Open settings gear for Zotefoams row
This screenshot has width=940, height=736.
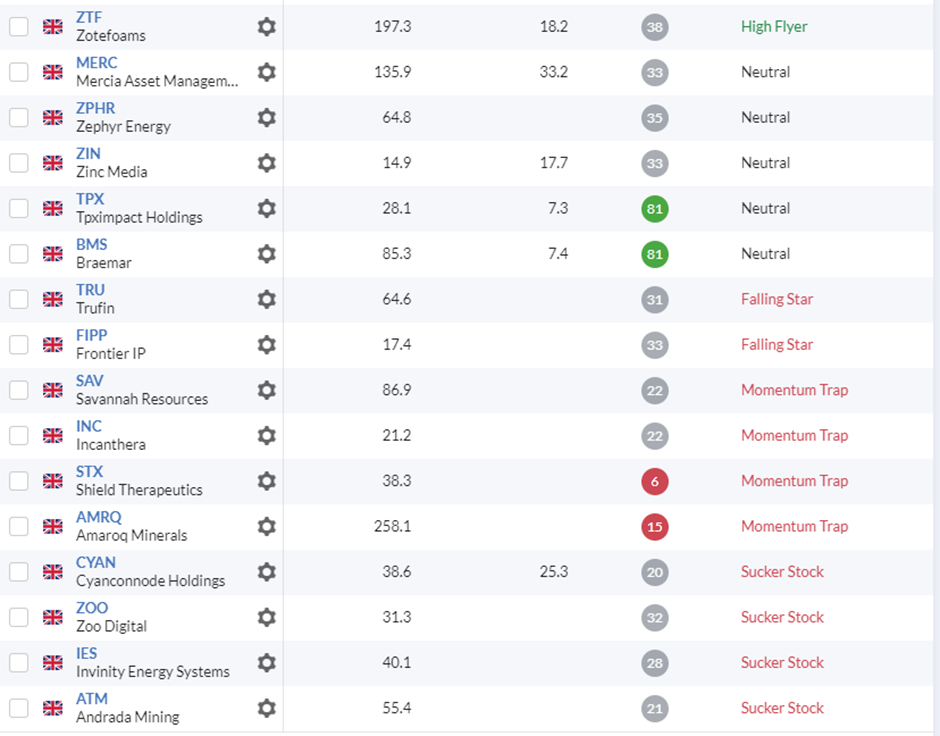pos(267,26)
